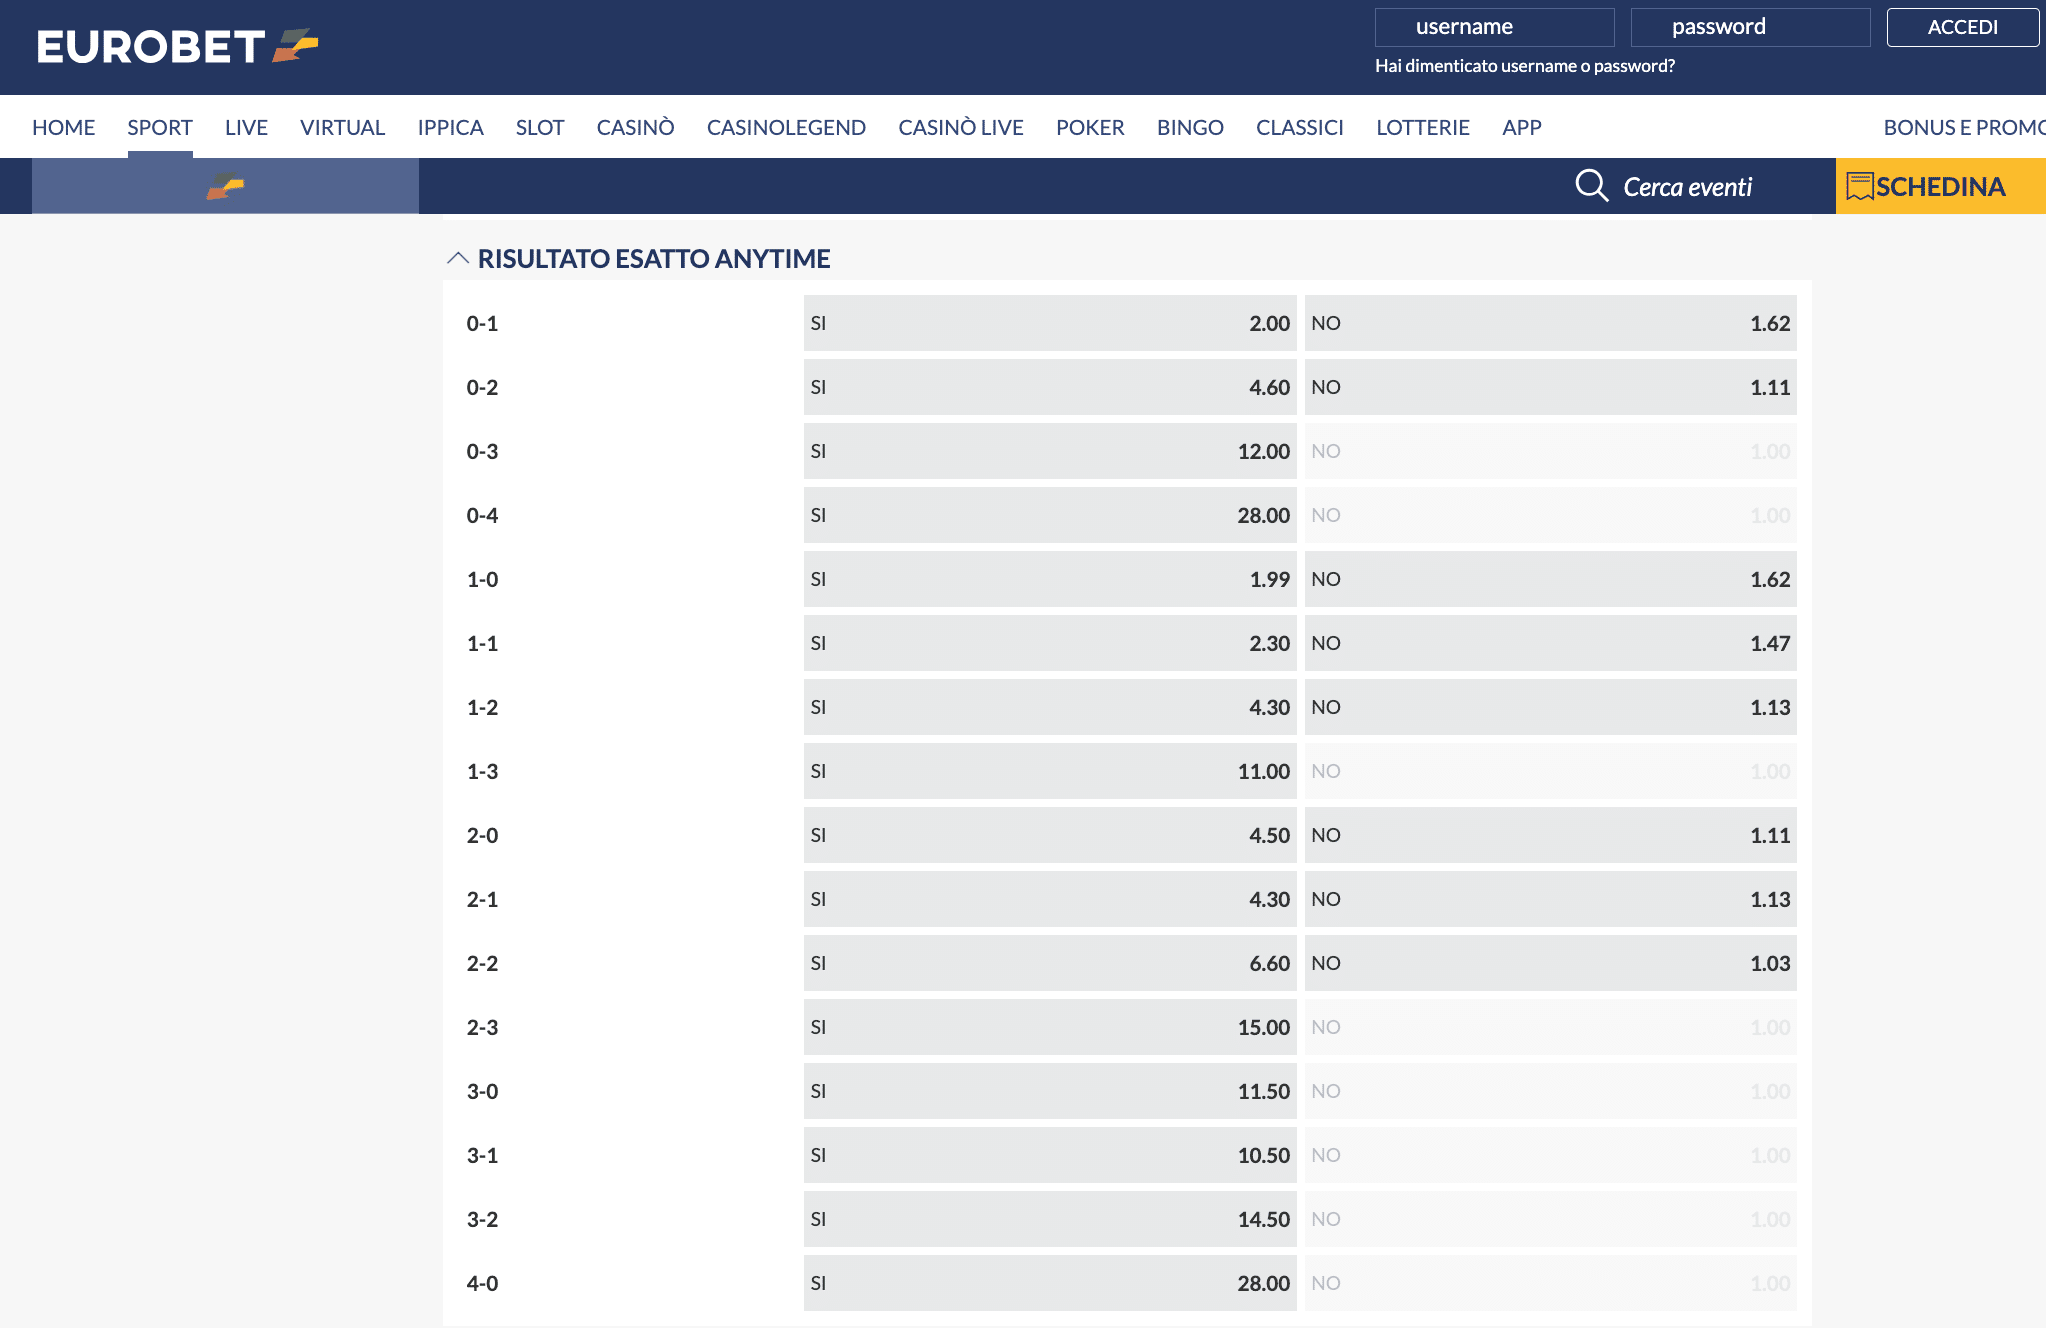Choose NO 1.47 for score 1-1
2046x1328 pixels.
pos(1549,643)
